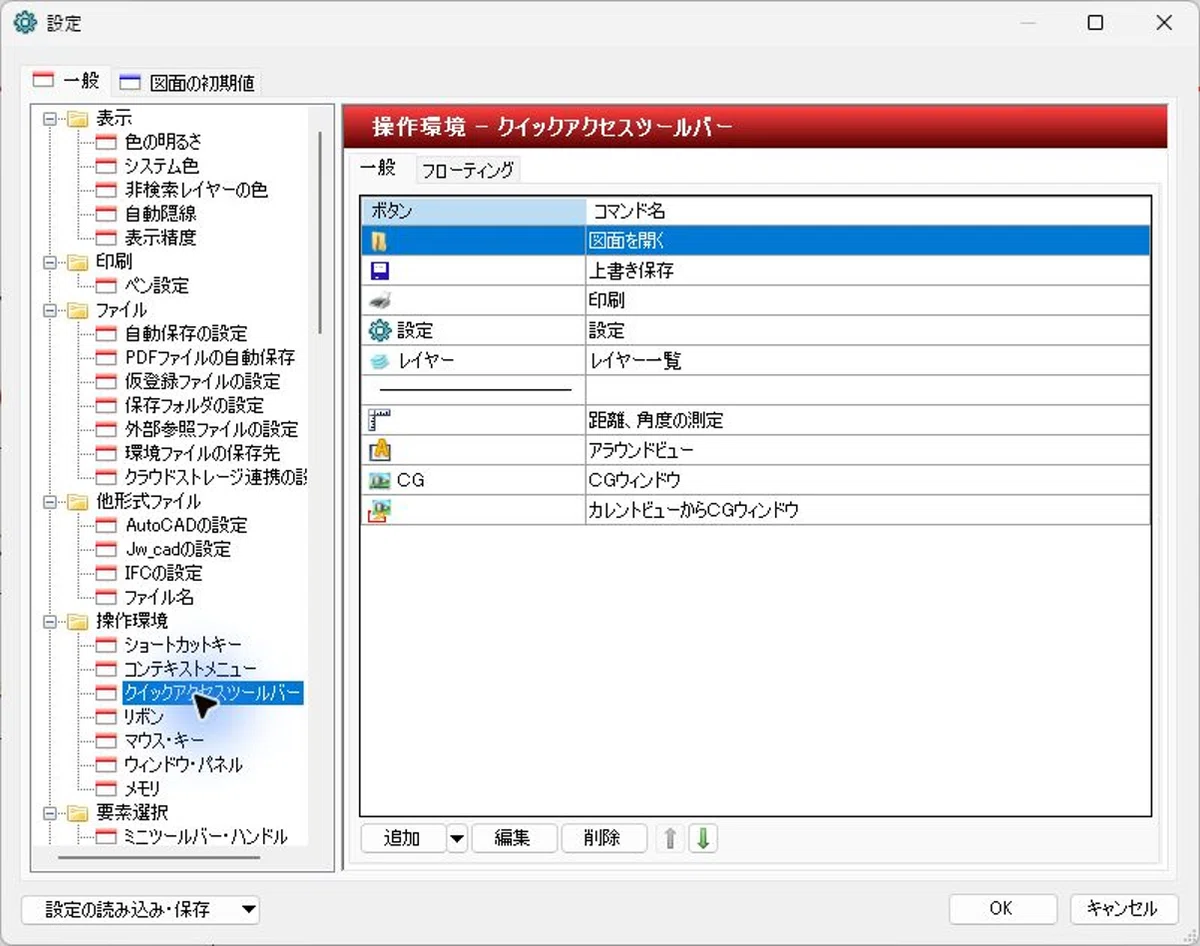This screenshot has width=1200, height=946.
Task: Switch to the フローティング tab
Action: (468, 170)
